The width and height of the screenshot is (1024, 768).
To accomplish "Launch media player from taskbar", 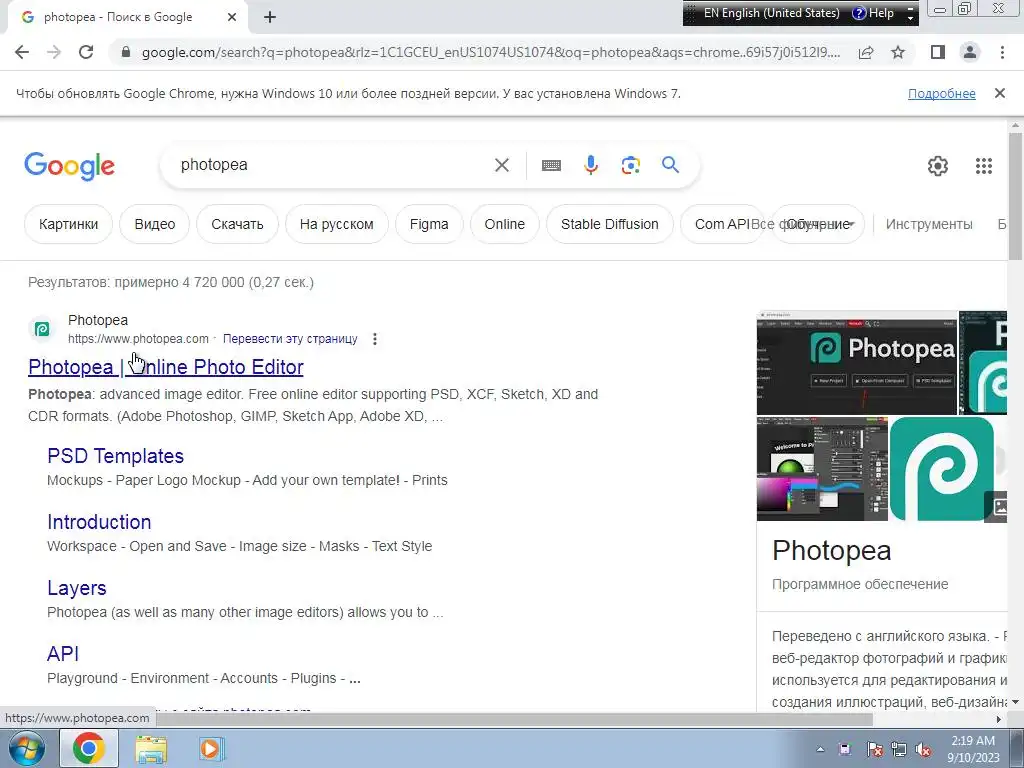I will pos(210,749).
